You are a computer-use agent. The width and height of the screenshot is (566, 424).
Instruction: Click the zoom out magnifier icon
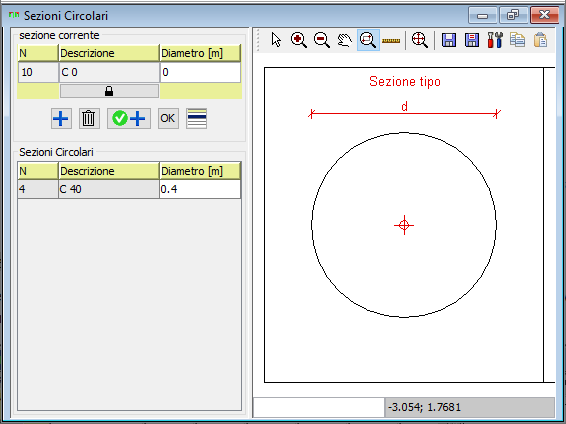point(322,40)
